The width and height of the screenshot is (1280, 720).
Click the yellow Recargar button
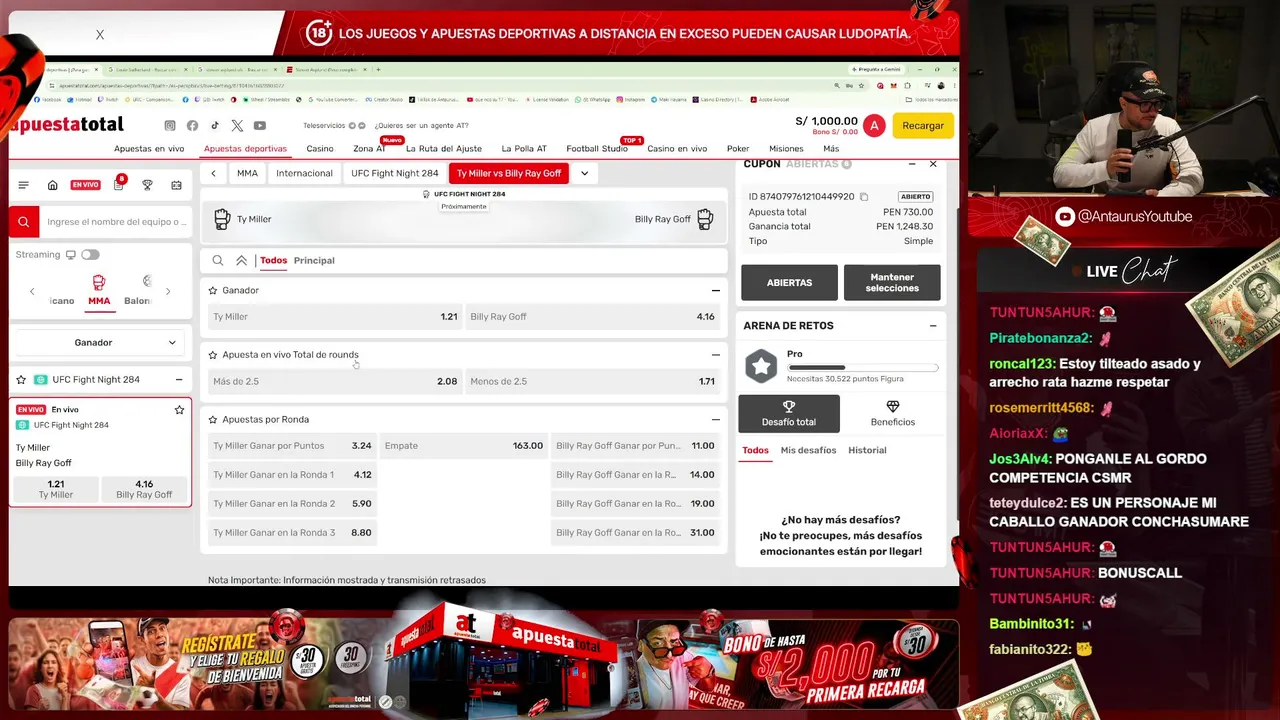923,126
